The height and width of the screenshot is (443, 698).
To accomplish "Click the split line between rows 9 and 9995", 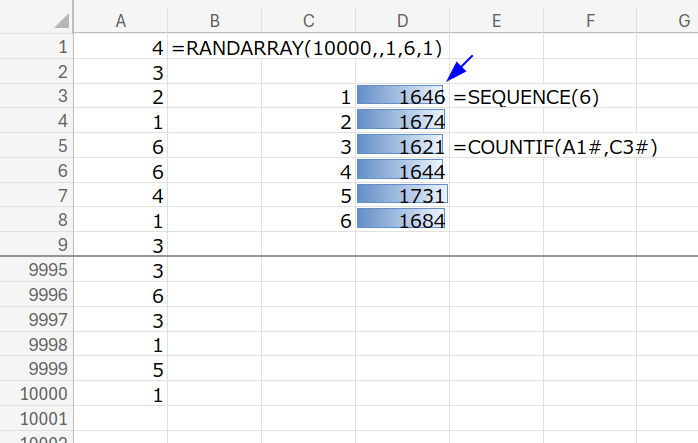I will coord(349,257).
